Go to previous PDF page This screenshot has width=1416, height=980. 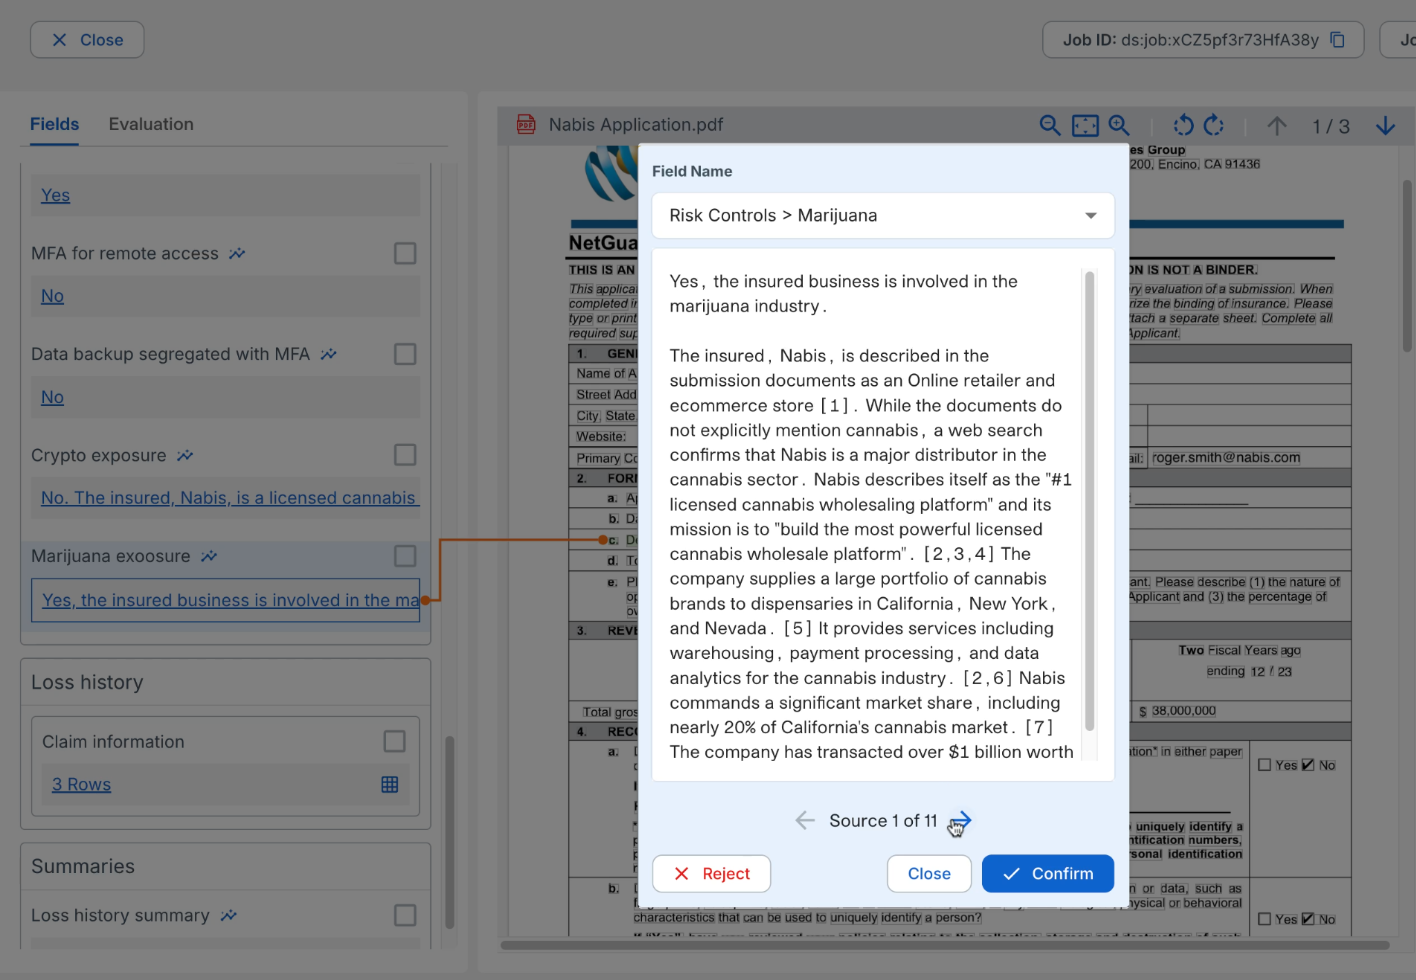click(x=1277, y=126)
